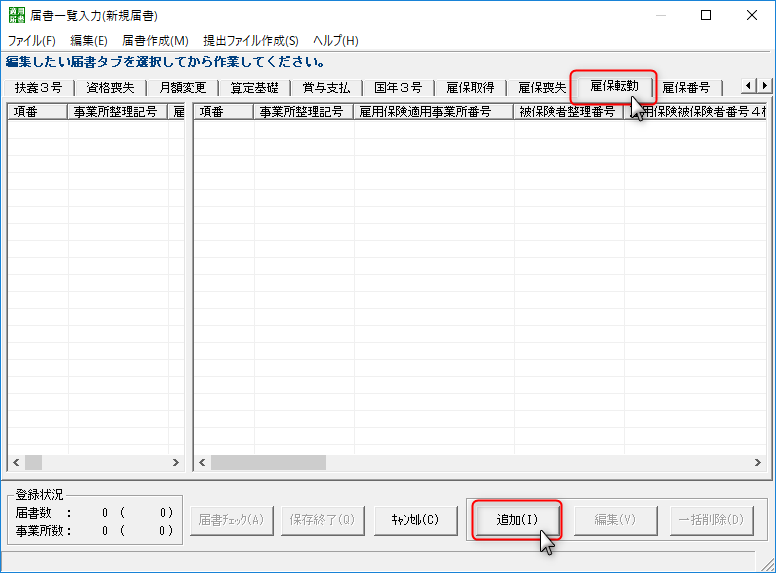Click the ｷｬﾝｾﾙ(C) button
This screenshot has width=776, height=573.
(x=415, y=520)
